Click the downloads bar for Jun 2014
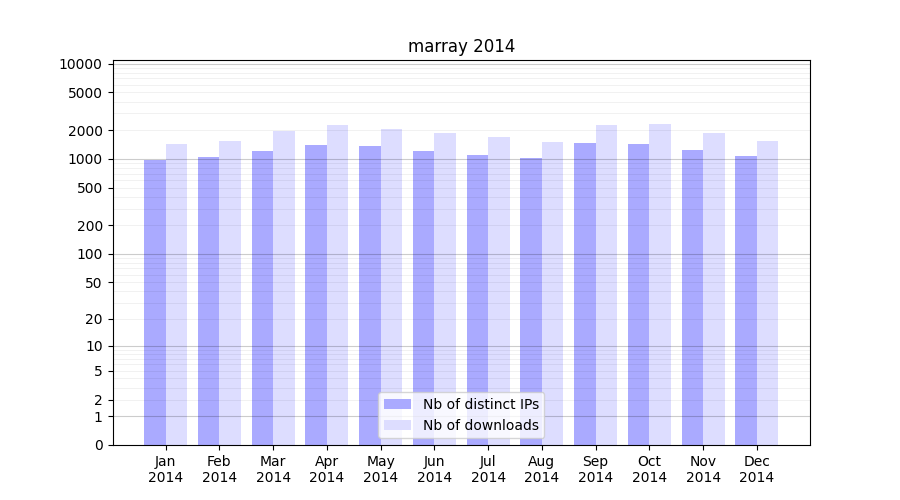 [445, 289]
